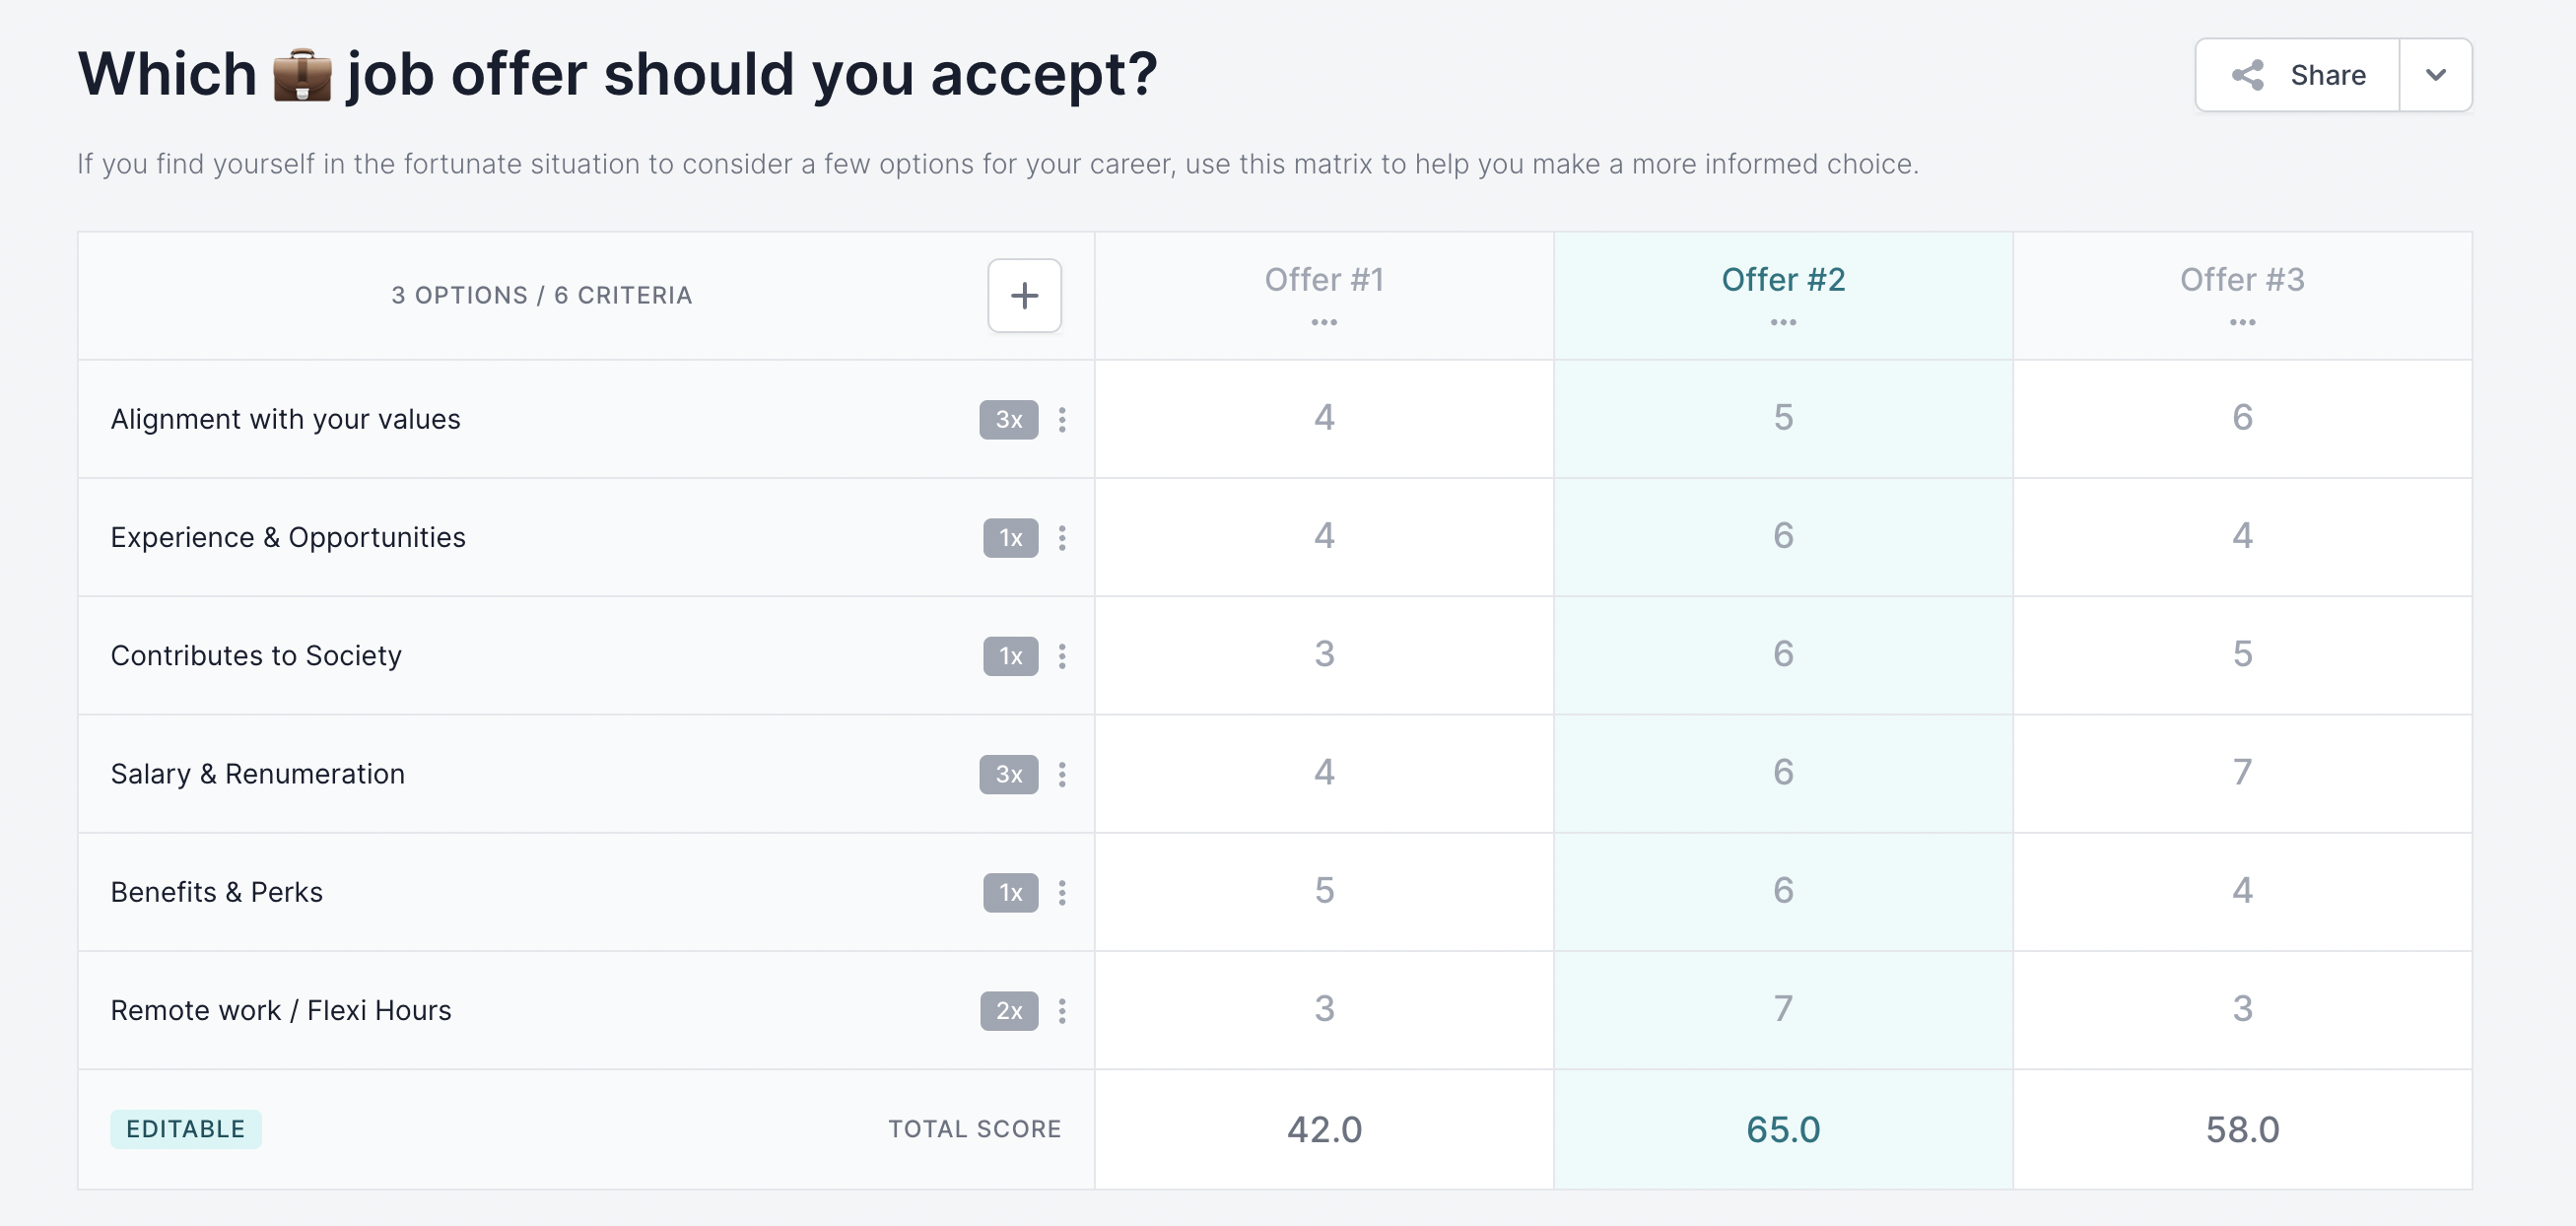Edit Offer #2 score for Salary & Renumeration
The width and height of the screenshot is (2576, 1226).
click(x=1783, y=772)
